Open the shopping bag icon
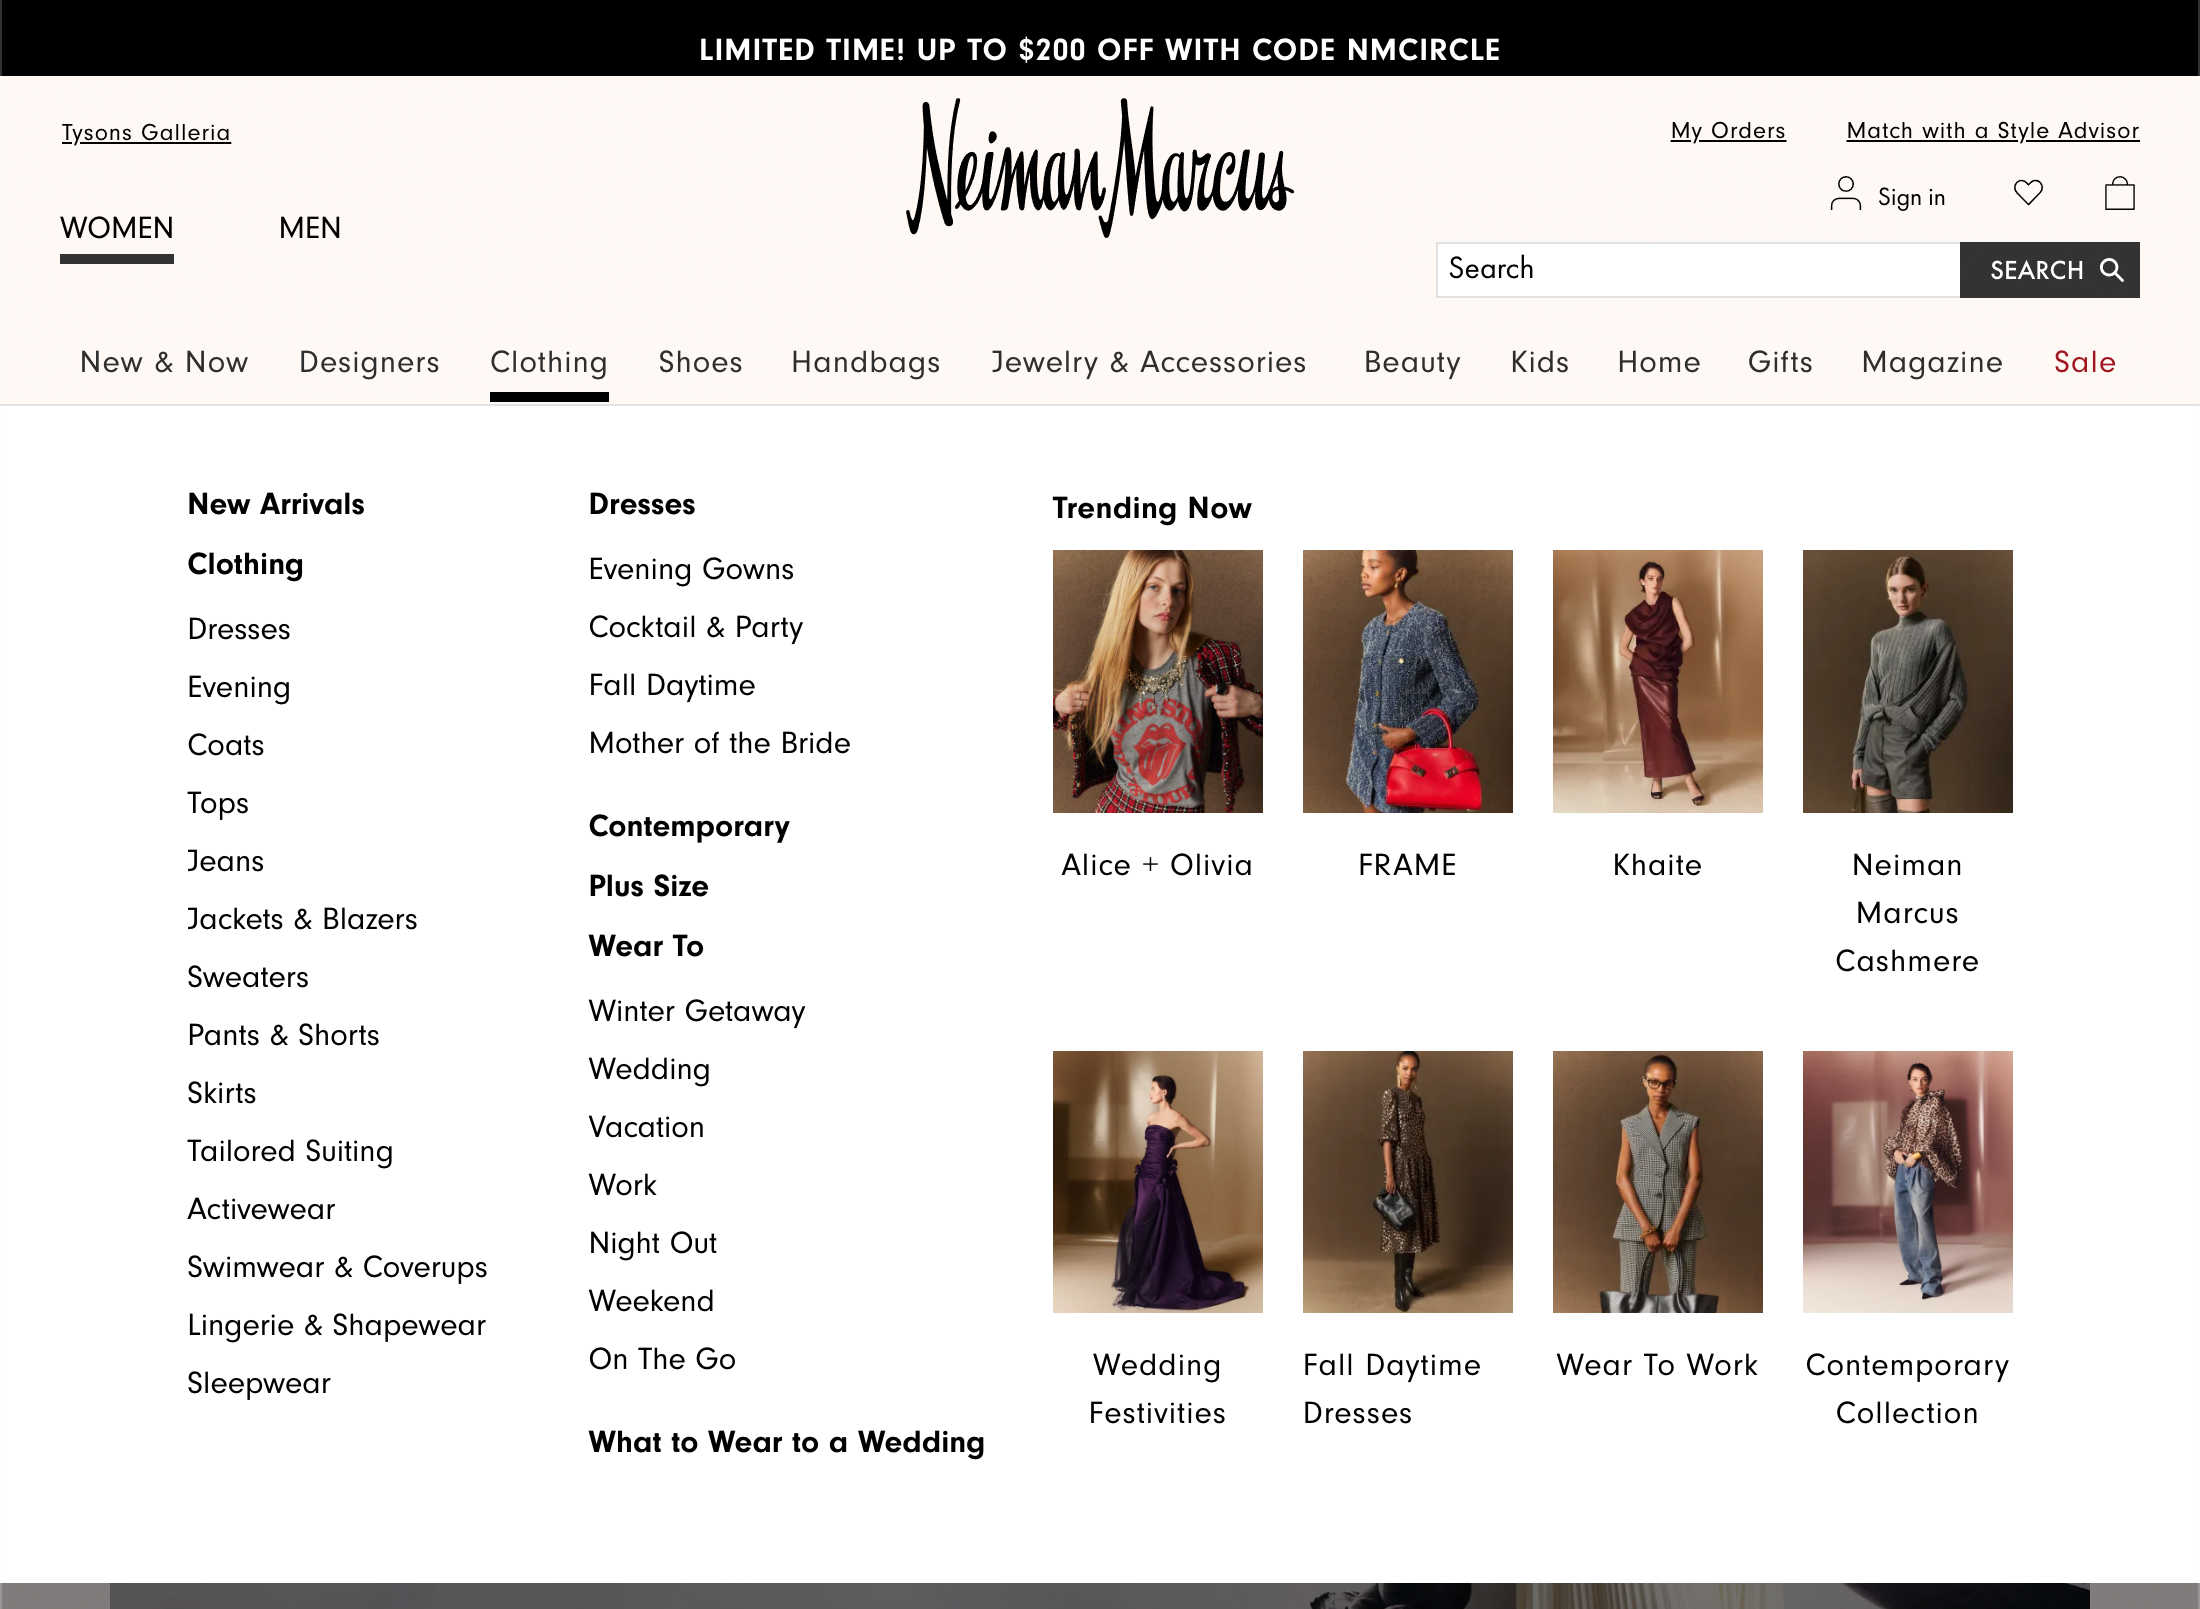The width and height of the screenshot is (2200, 1609). [2118, 194]
